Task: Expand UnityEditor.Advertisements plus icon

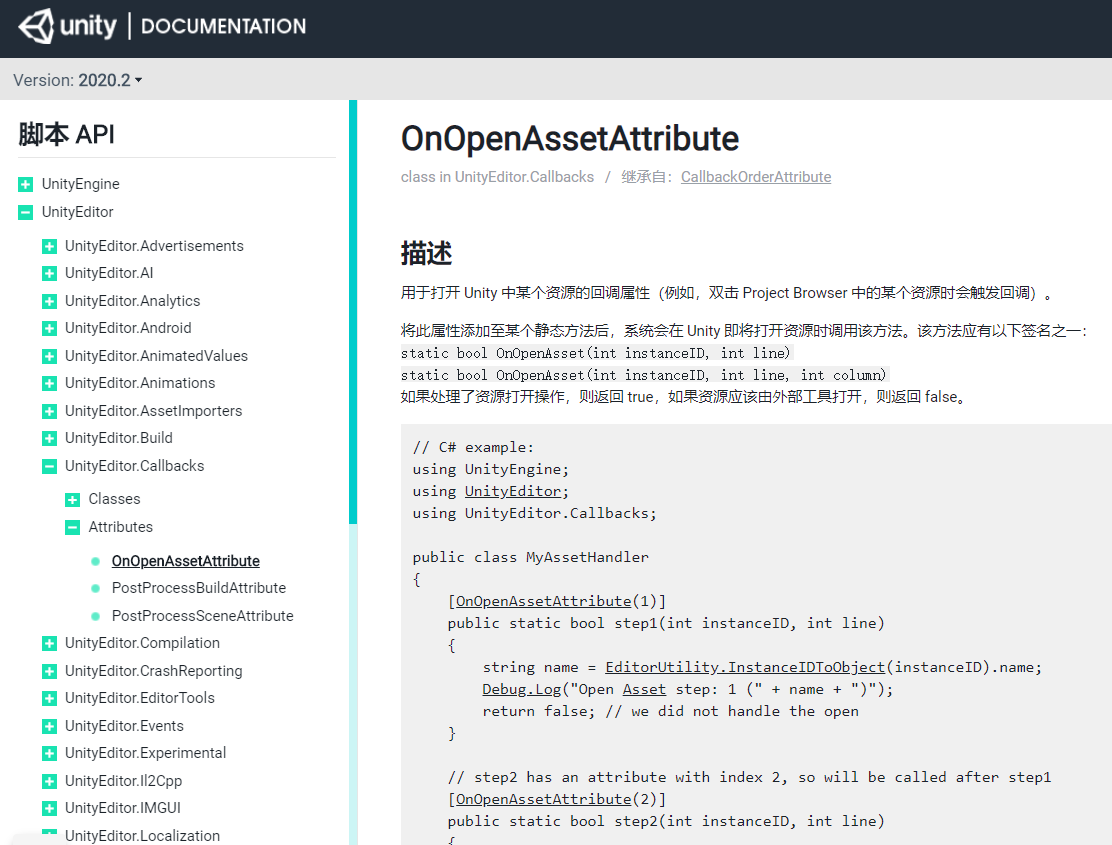Action: pyautogui.click(x=49, y=246)
